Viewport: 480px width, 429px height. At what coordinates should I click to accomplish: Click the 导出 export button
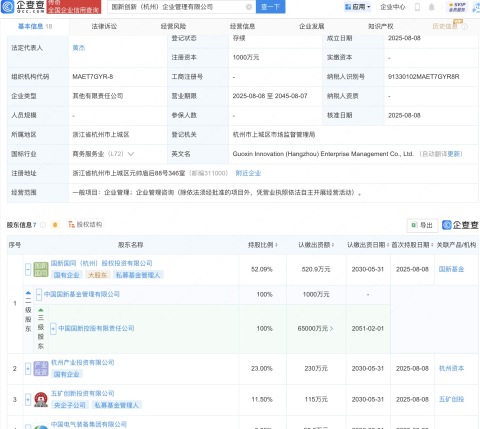pyautogui.click(x=422, y=225)
